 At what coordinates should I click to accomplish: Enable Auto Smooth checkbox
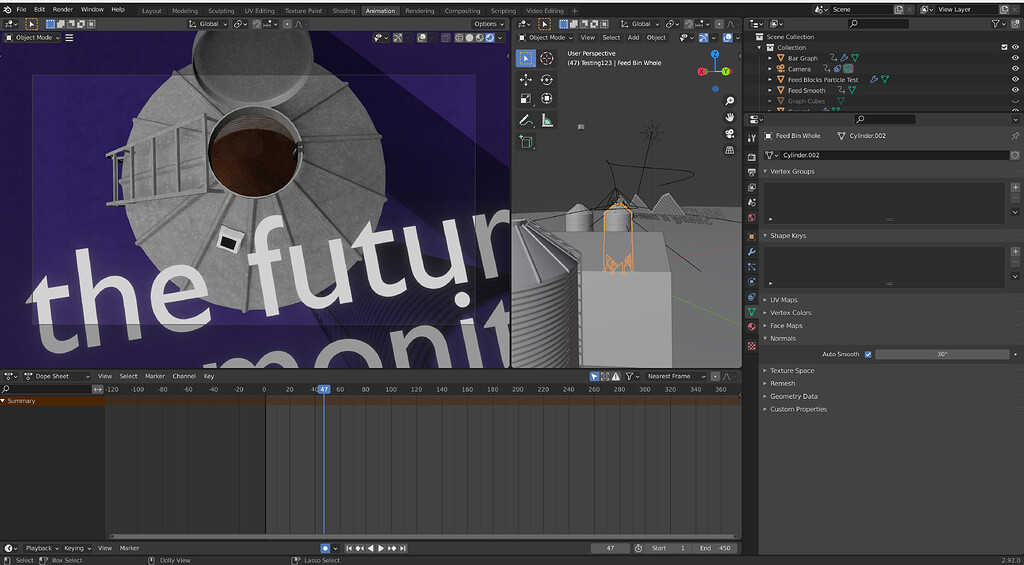(868, 354)
